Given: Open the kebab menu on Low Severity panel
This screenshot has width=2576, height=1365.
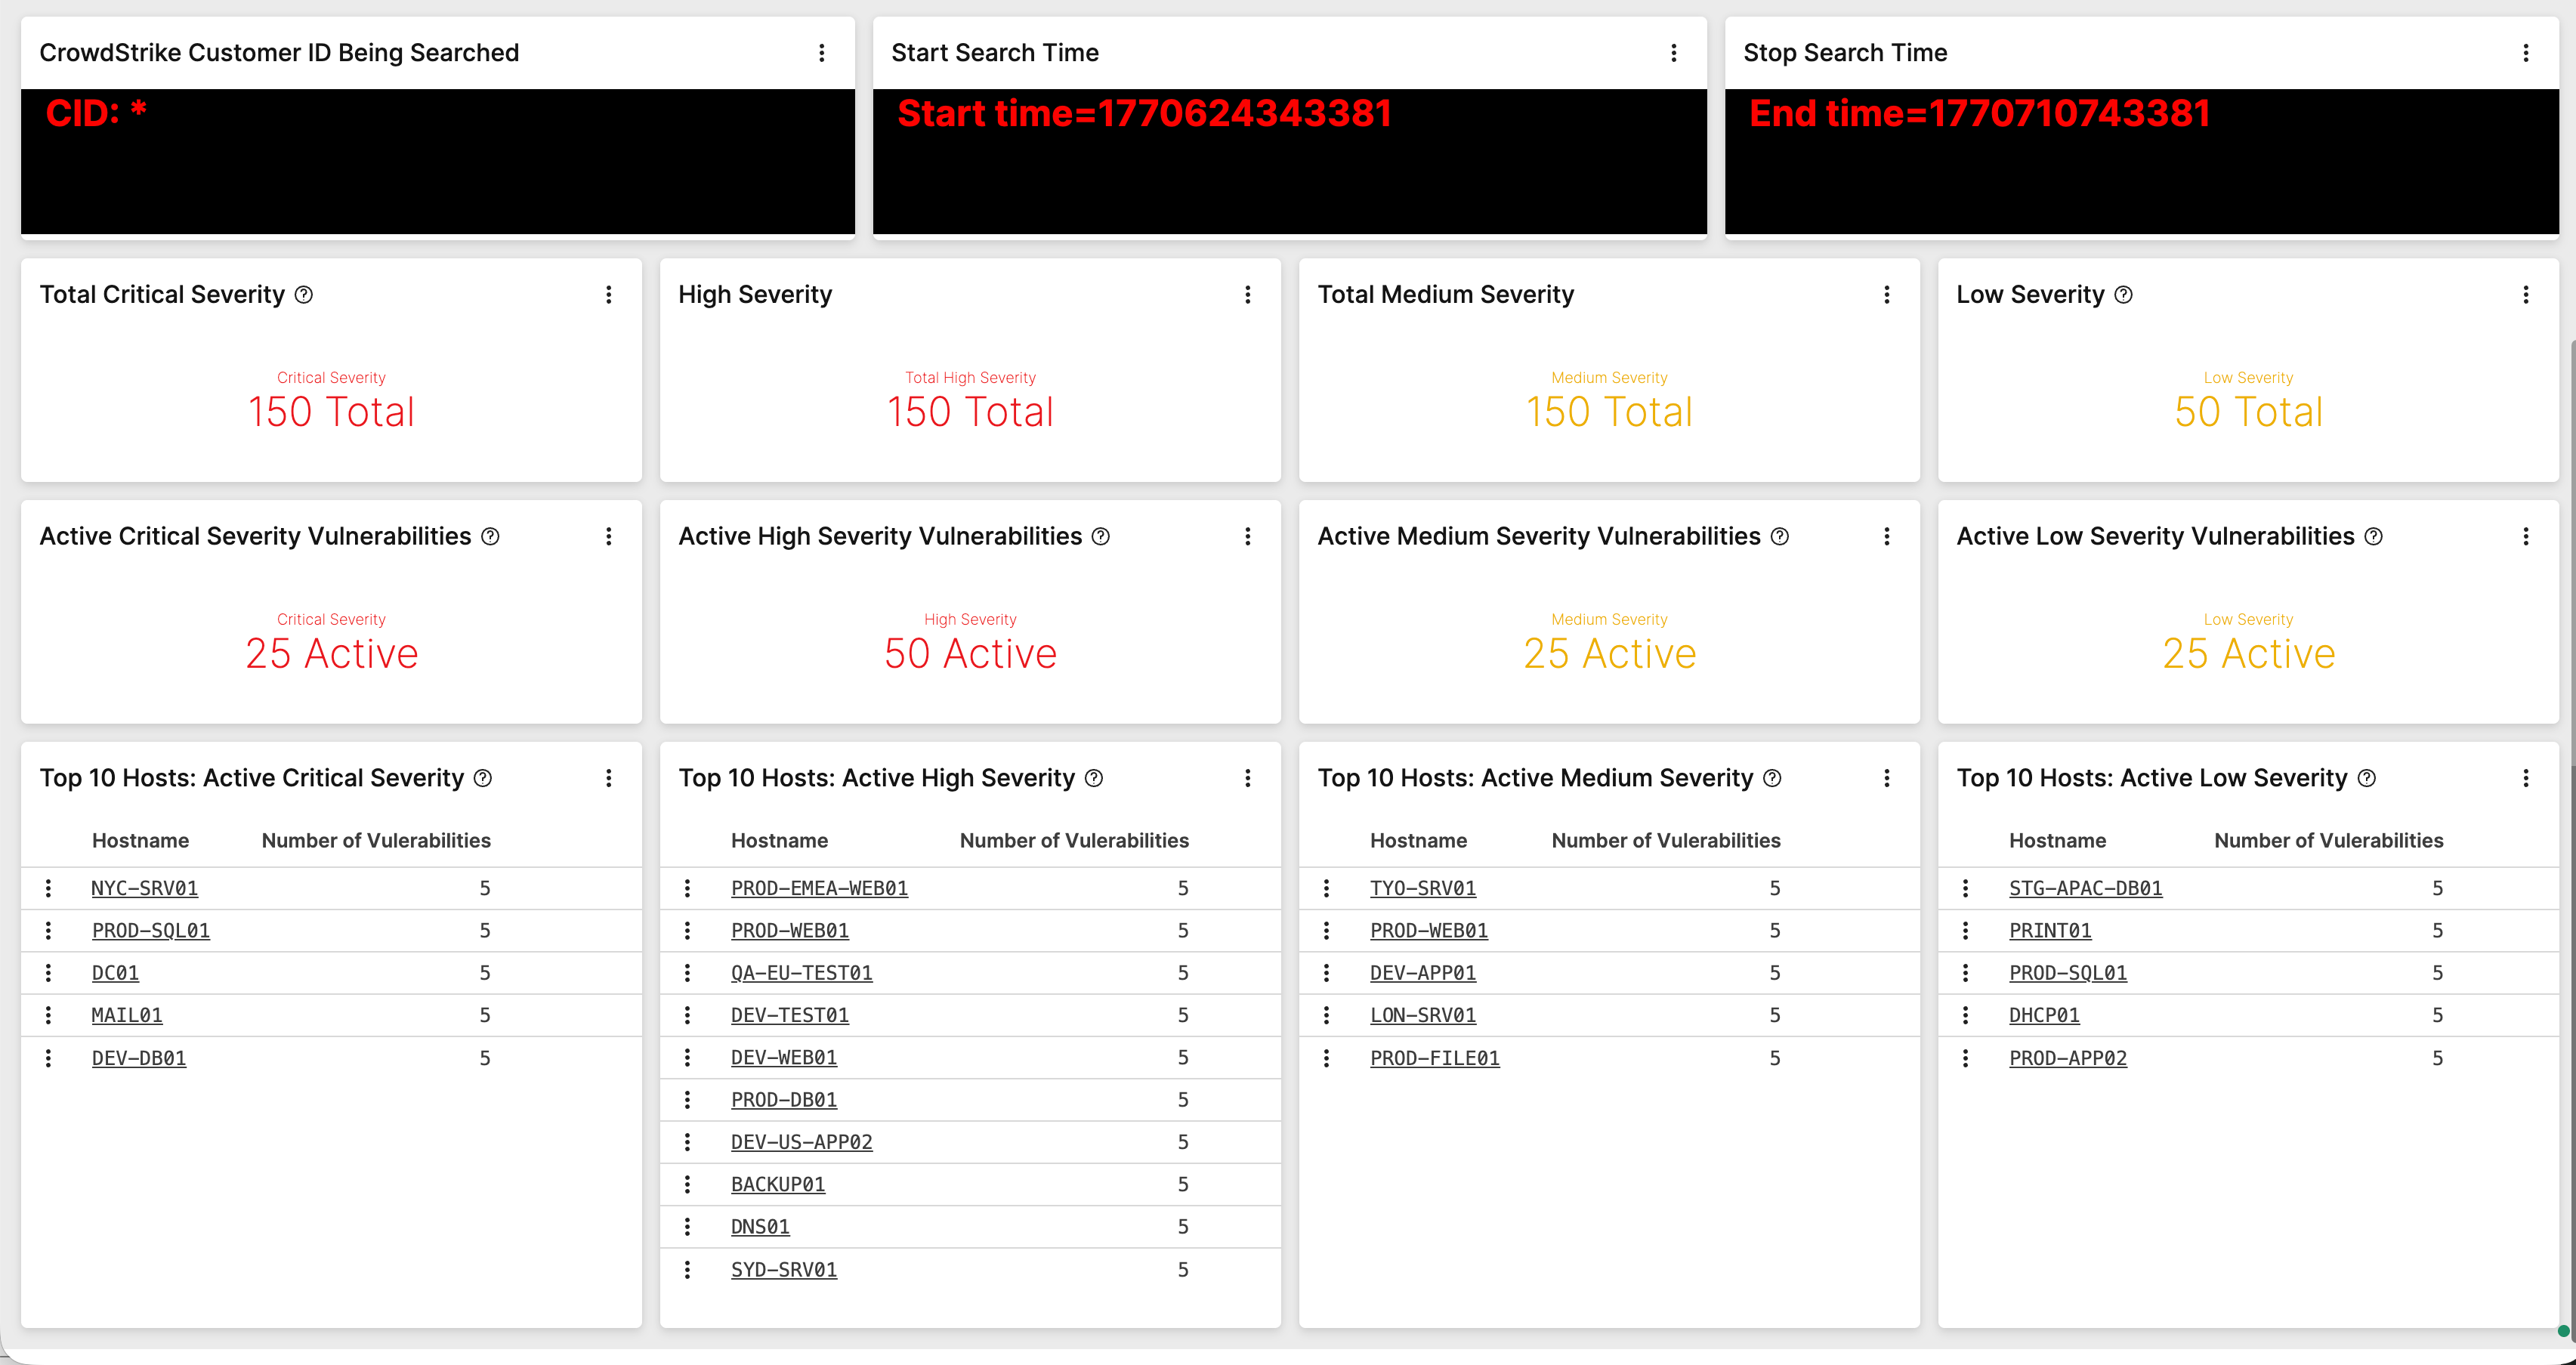Looking at the screenshot, I should pyautogui.click(x=2527, y=294).
